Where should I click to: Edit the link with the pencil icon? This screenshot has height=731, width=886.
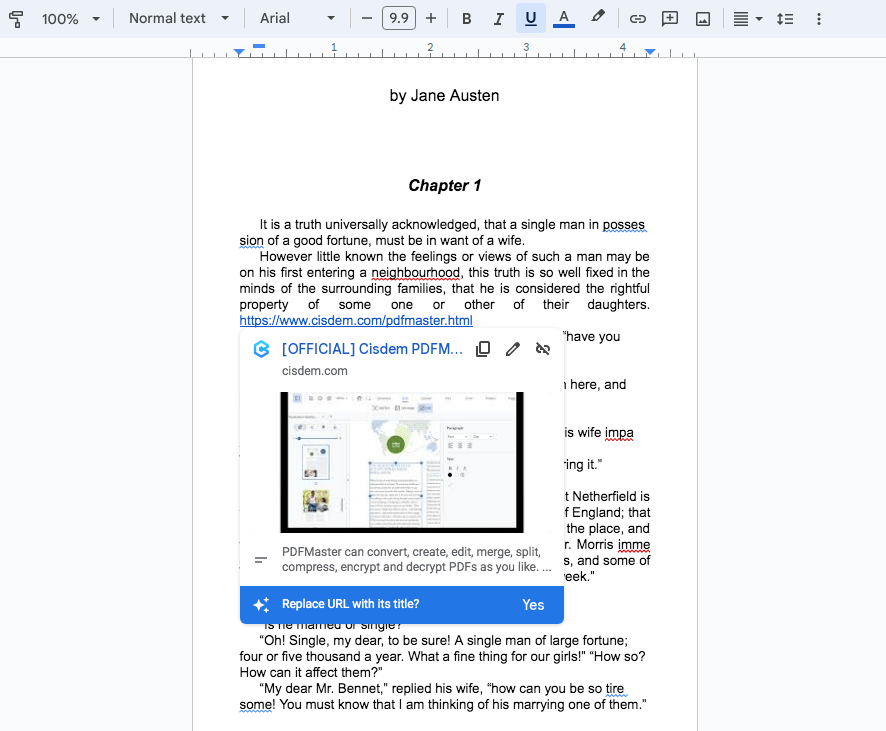pos(513,349)
